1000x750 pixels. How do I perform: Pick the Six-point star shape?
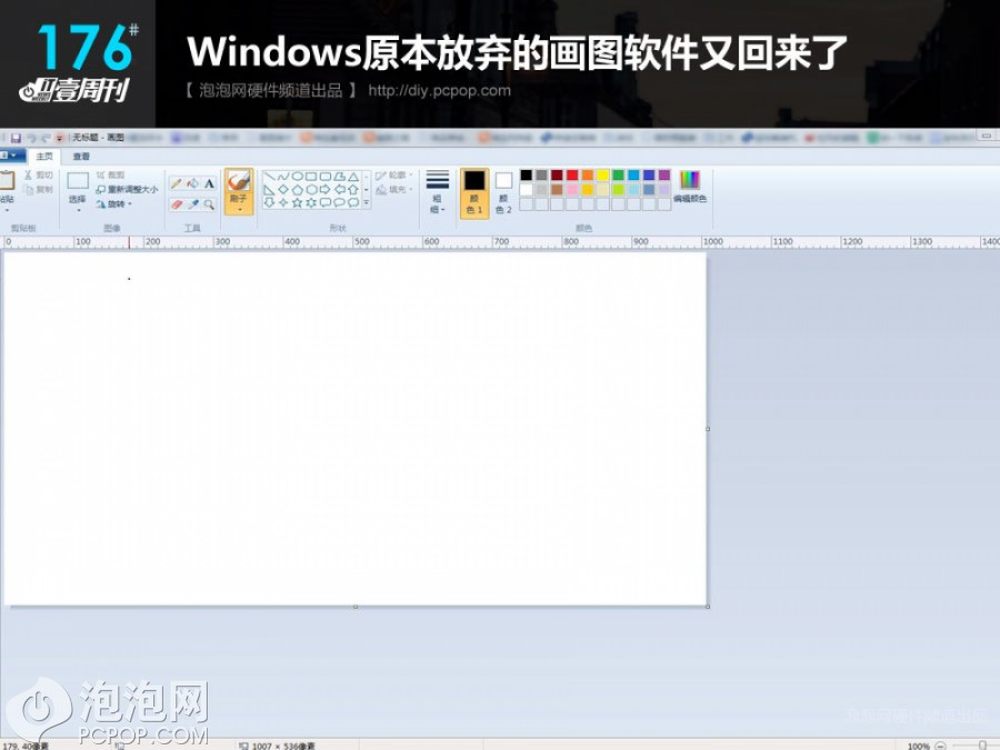coord(311,202)
